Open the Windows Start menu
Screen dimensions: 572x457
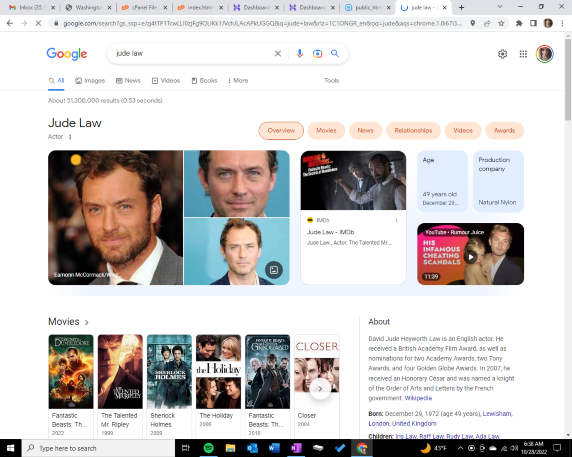tap(11, 448)
